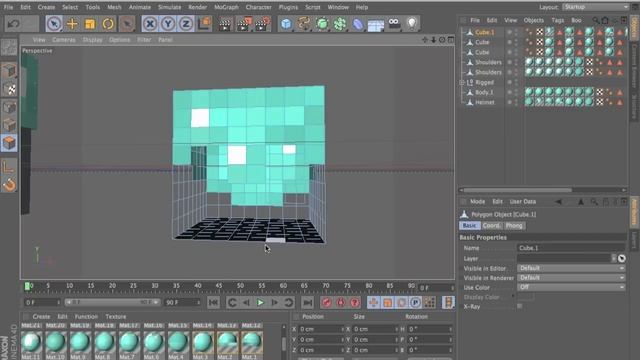Expand the Rigged object hierarchy
This screenshot has width=640, height=360.
[462, 82]
